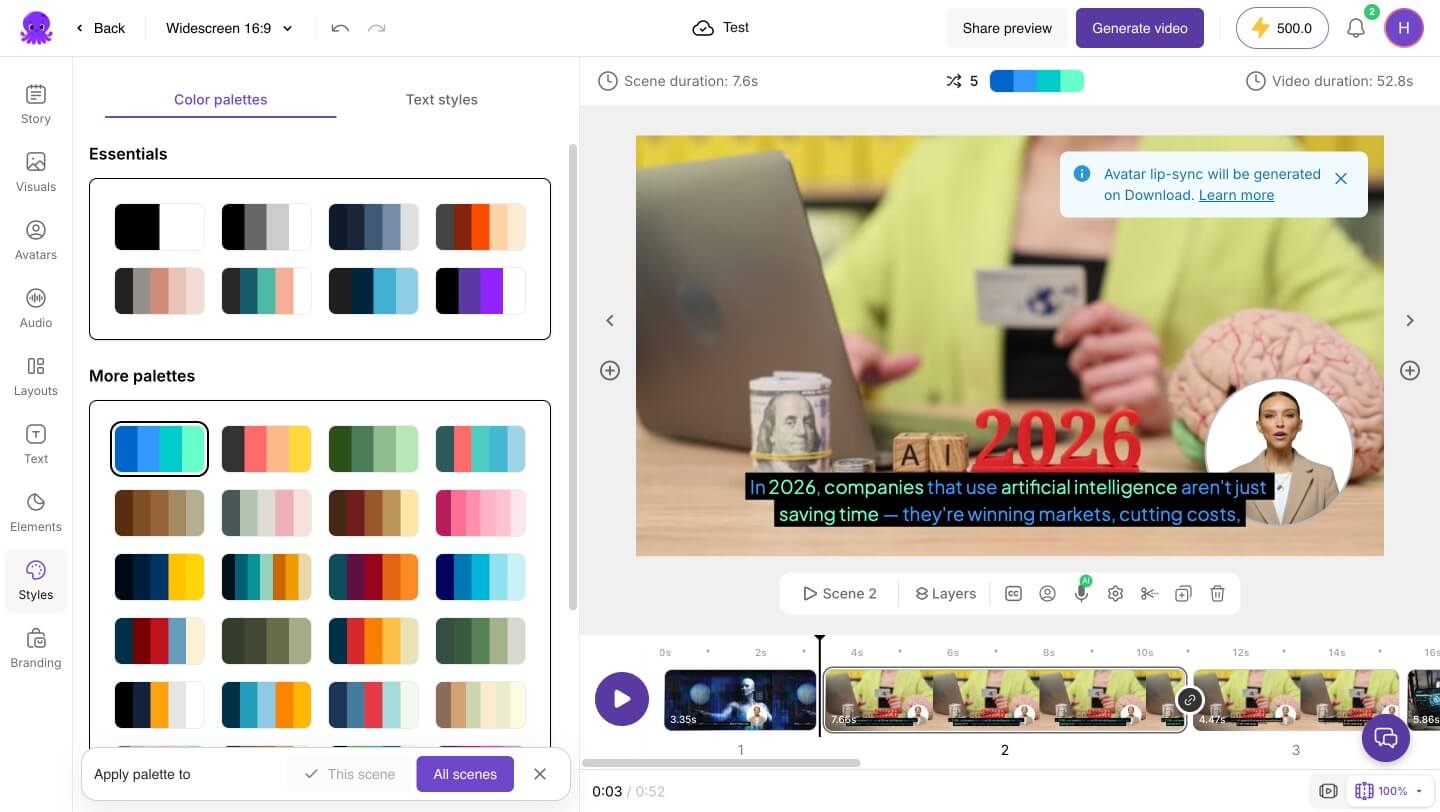
Task: Click the redo arrow icon
Action: click(377, 28)
